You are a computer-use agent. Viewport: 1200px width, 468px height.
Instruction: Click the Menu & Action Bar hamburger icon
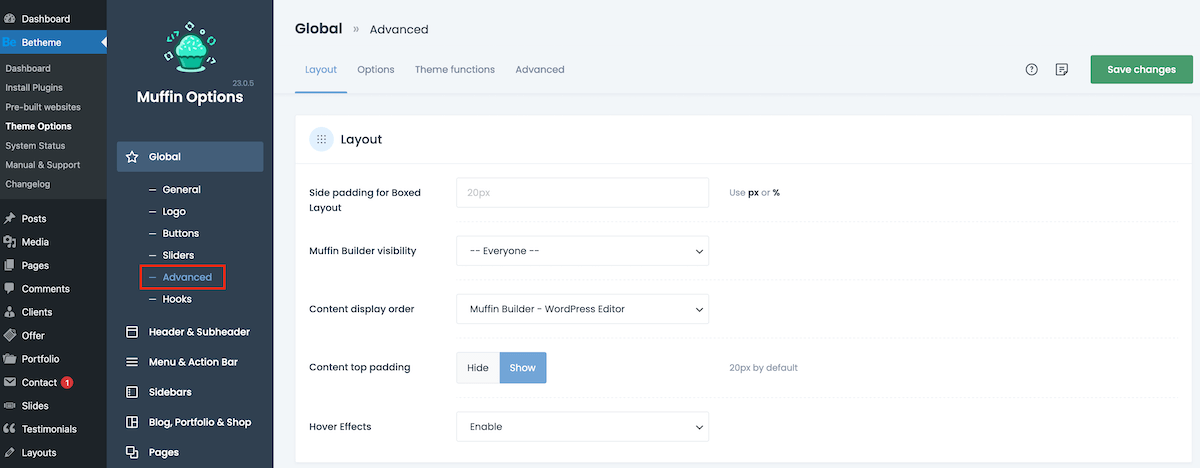(x=132, y=362)
